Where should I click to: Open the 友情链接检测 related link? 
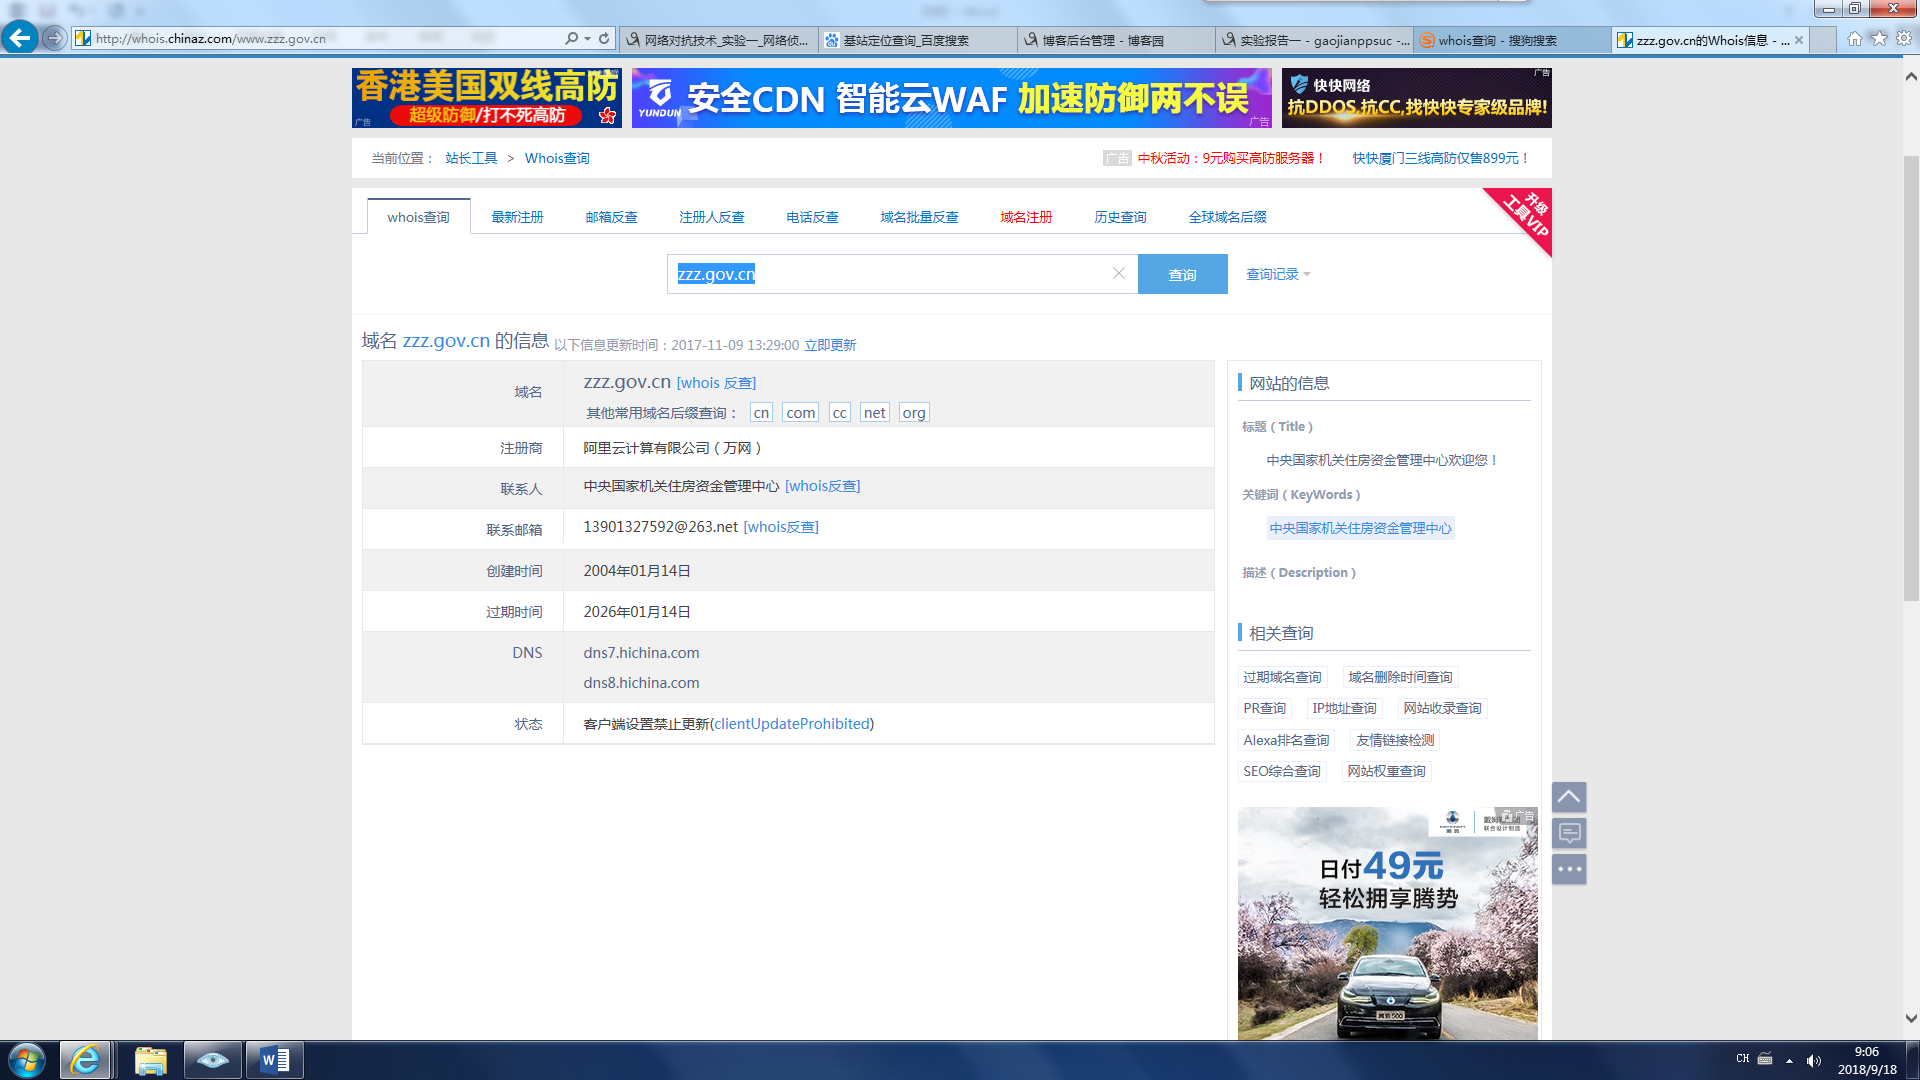pos(1395,740)
